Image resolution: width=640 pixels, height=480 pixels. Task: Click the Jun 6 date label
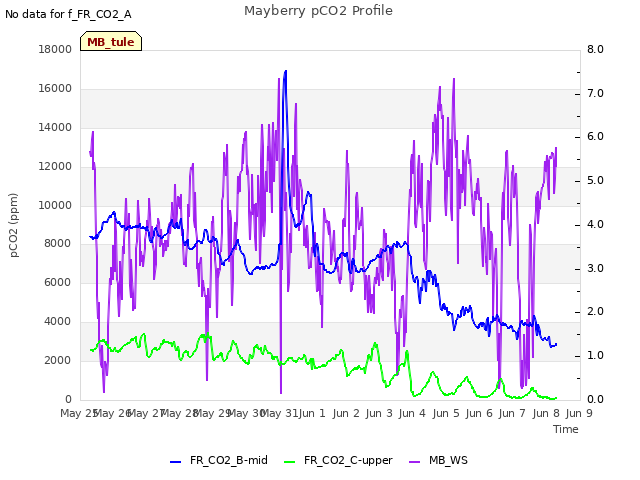click(x=479, y=414)
